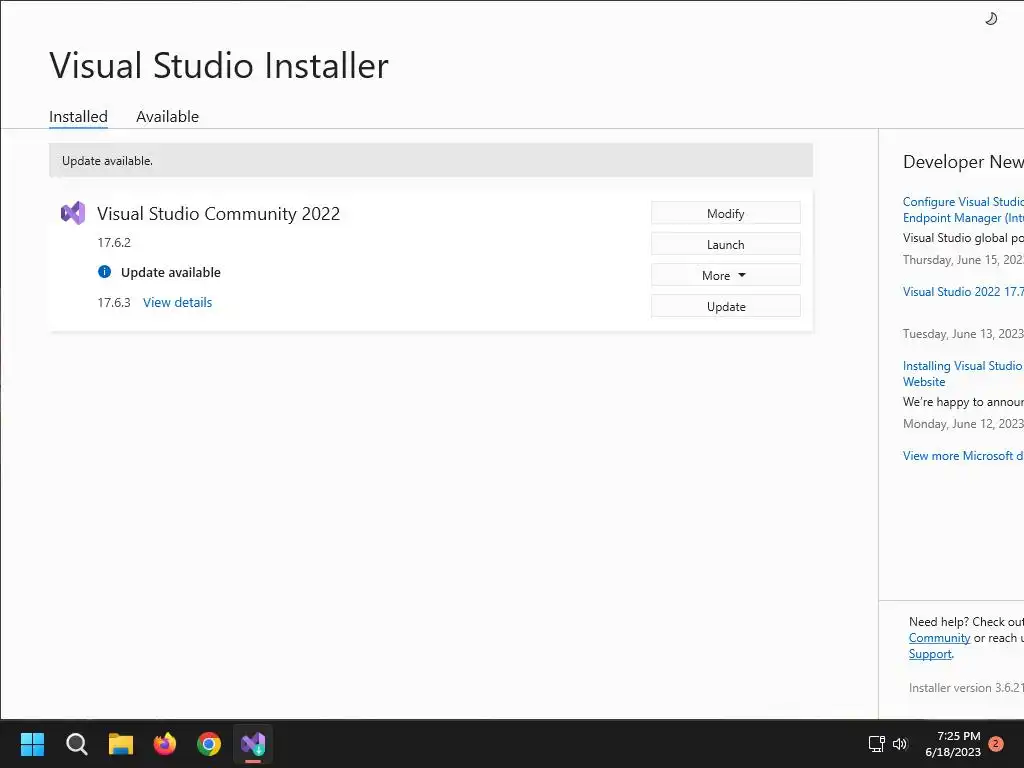Click bold Update available status text
Image resolution: width=1024 pixels, height=768 pixels.
click(x=170, y=272)
